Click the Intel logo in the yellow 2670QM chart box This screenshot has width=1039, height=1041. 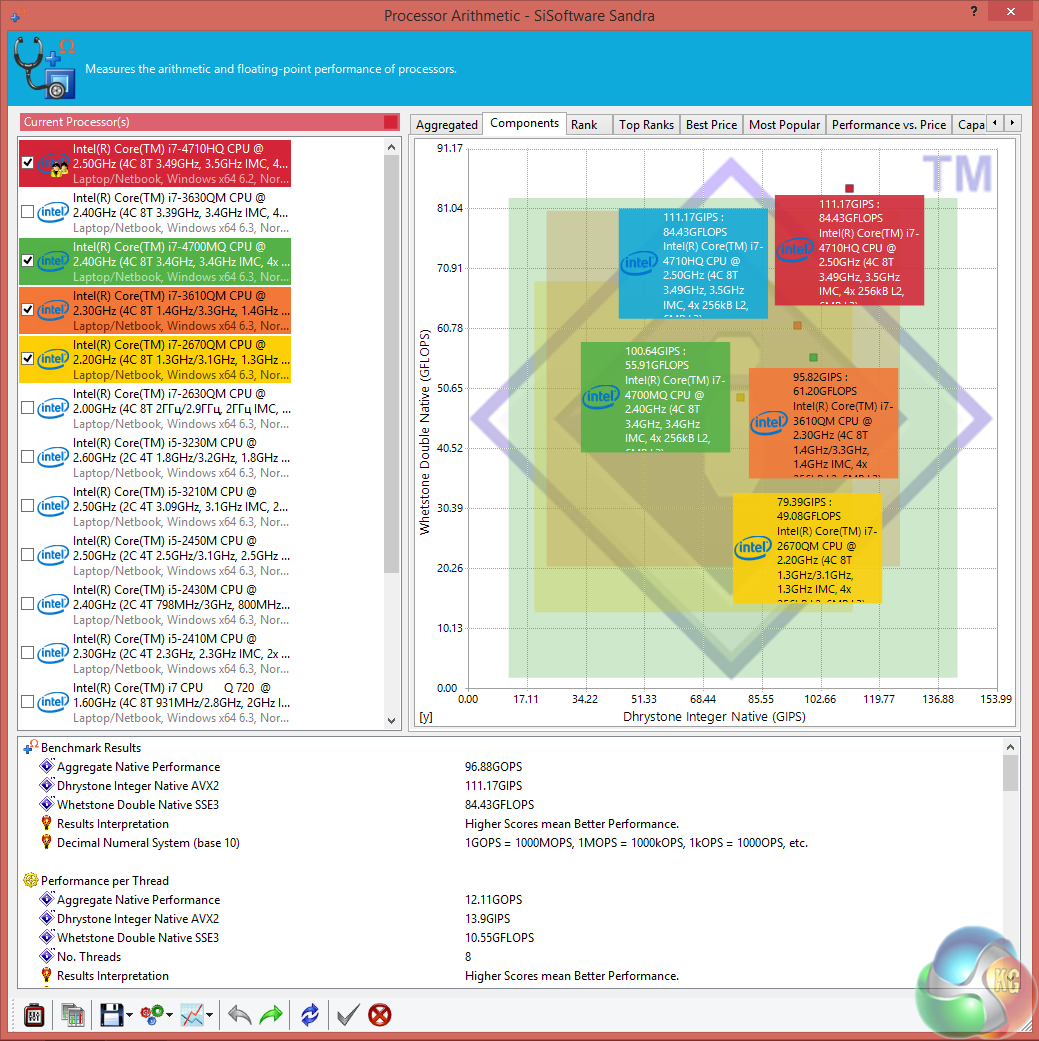[x=752, y=548]
